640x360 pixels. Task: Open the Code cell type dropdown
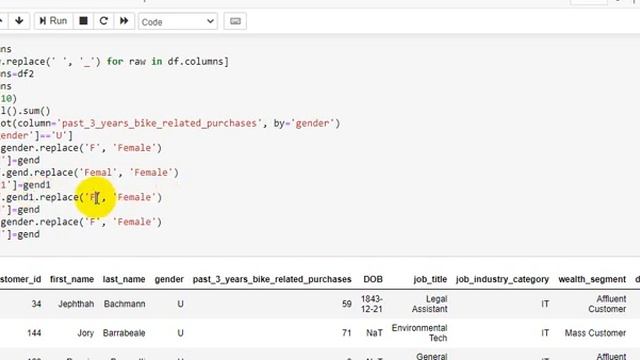[x=178, y=22]
